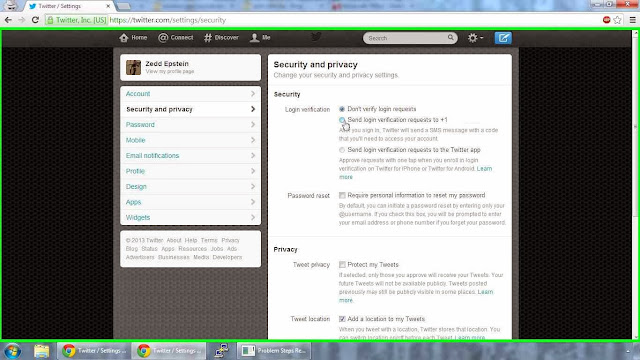Open File Explorer from taskbar
640x360 pixels.
pos(41,351)
